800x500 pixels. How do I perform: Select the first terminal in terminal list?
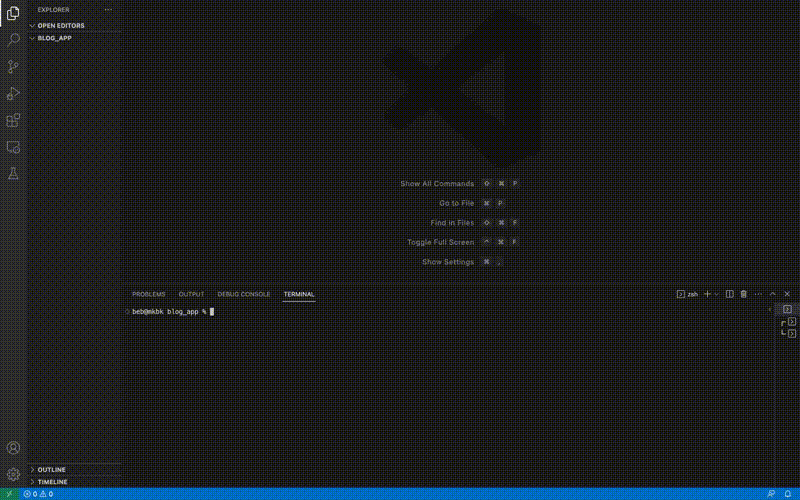click(787, 309)
